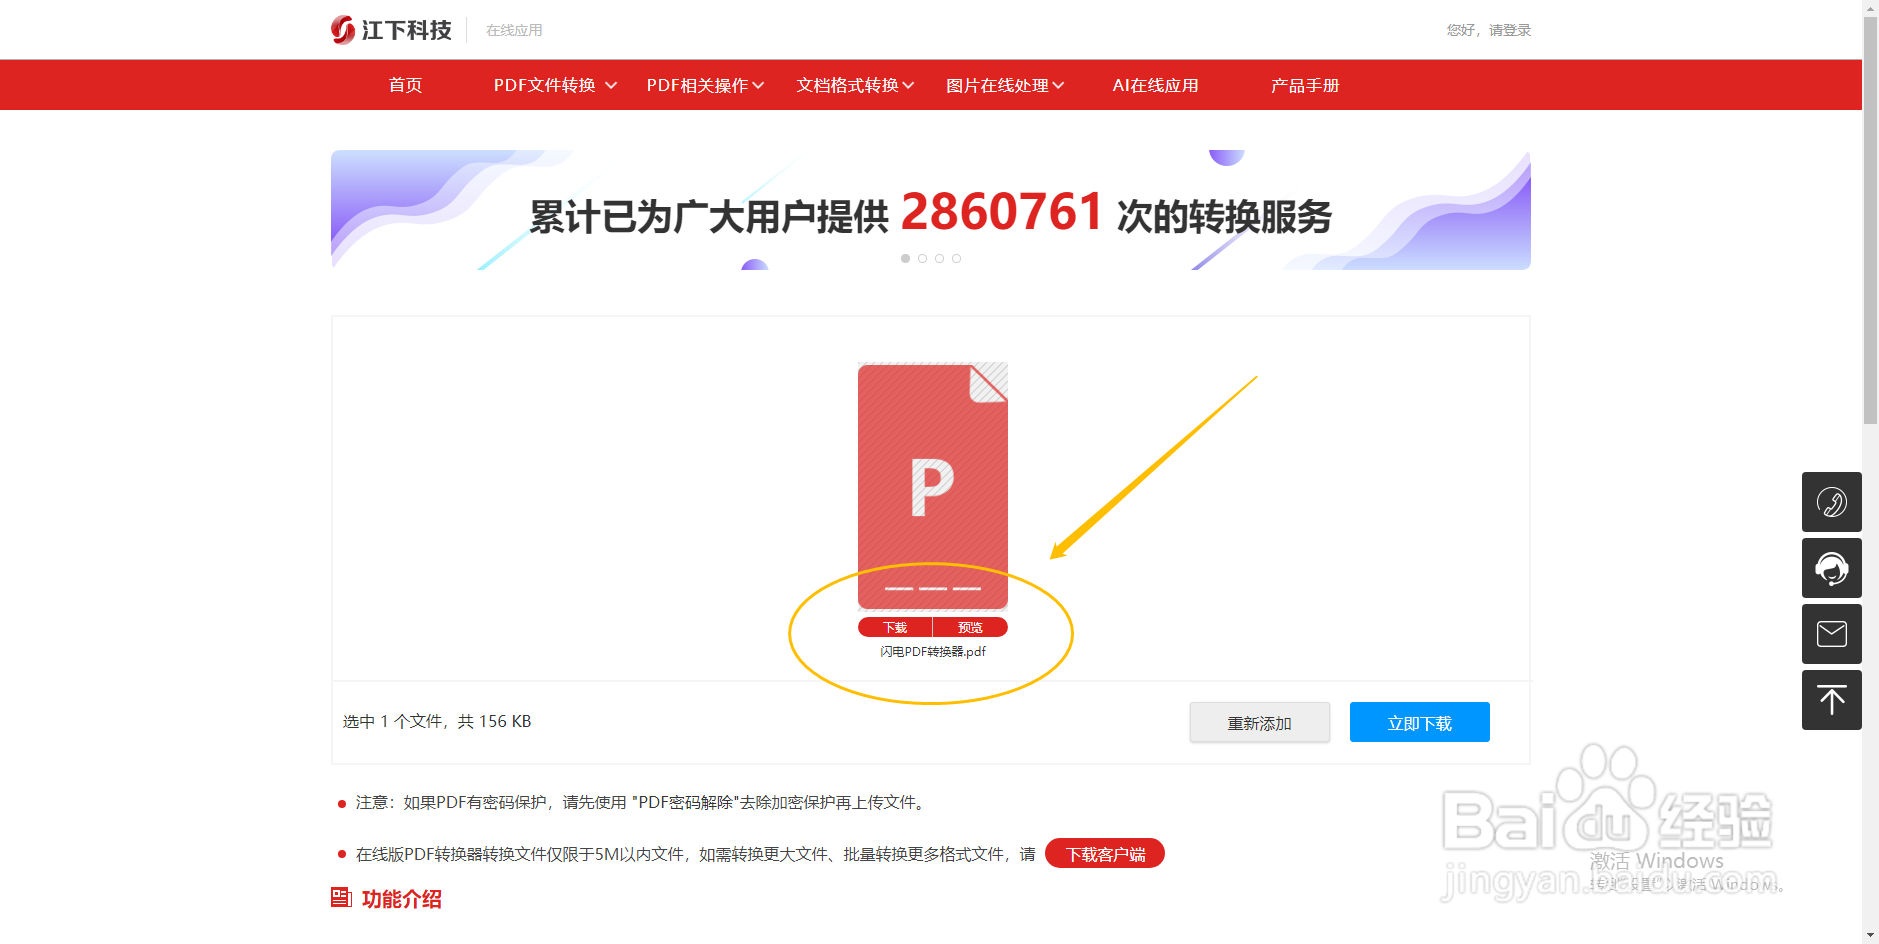Viewport: 1879px width, 944px height.
Task: Click the 江下科技 logo icon
Action: [341, 29]
